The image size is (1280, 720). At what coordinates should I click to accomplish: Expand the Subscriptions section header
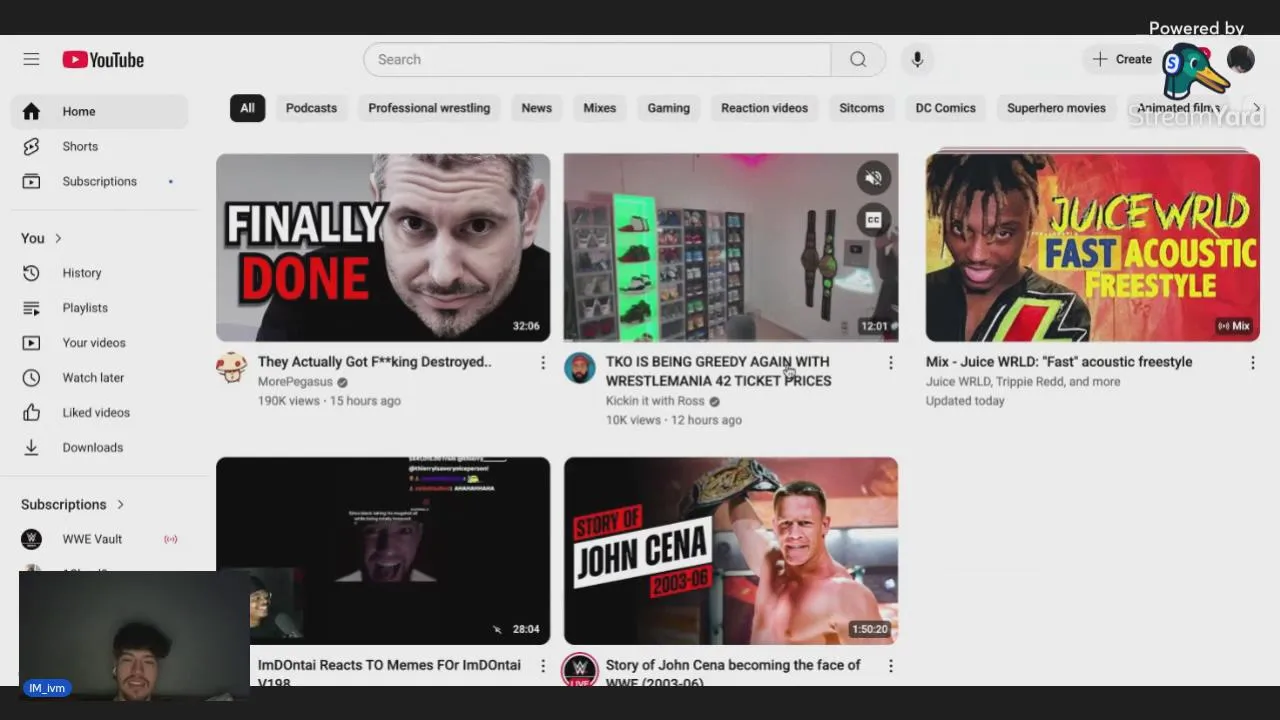coord(73,504)
